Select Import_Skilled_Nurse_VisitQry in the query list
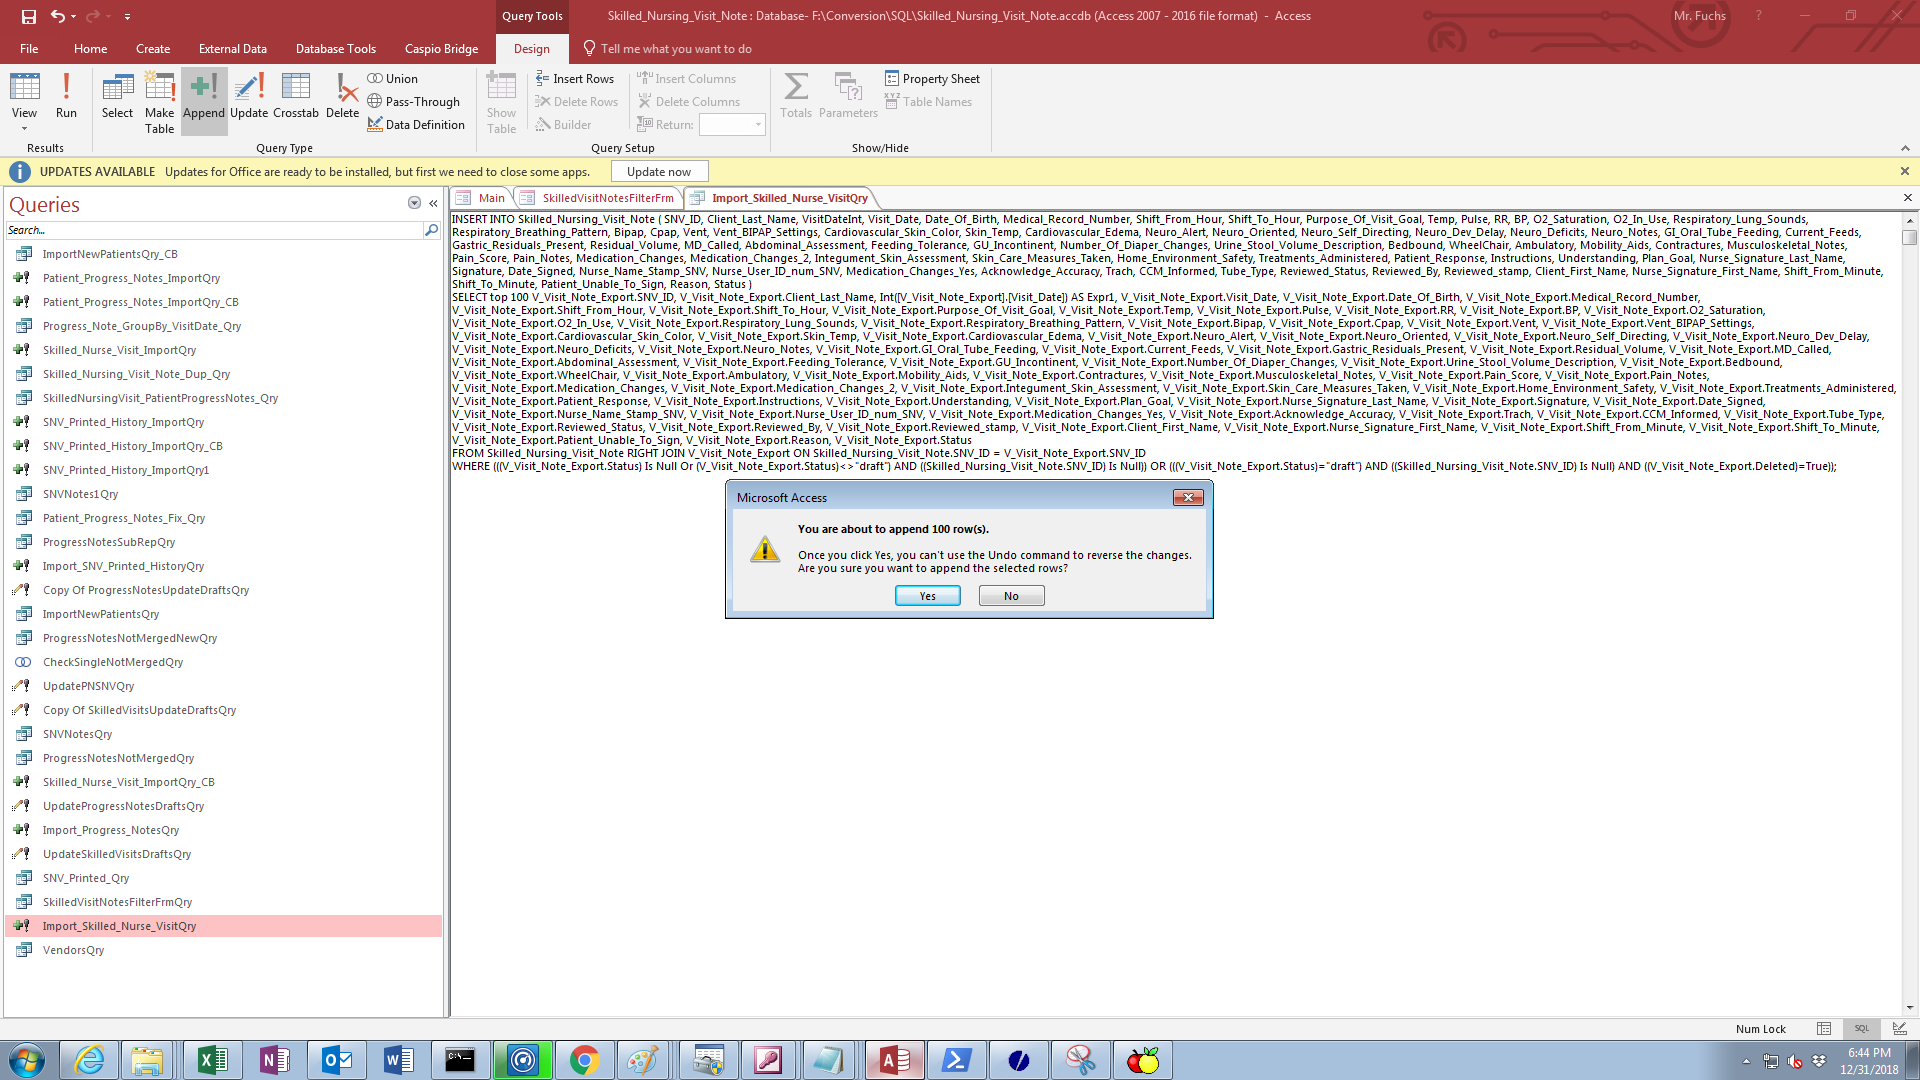 [223, 926]
